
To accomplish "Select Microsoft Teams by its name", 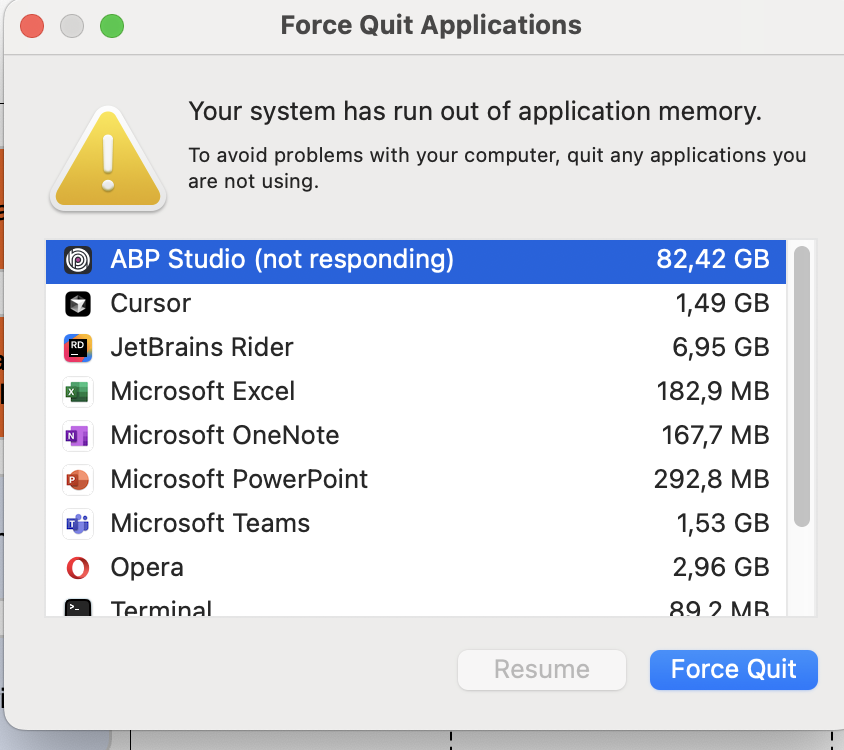I will coord(210,524).
